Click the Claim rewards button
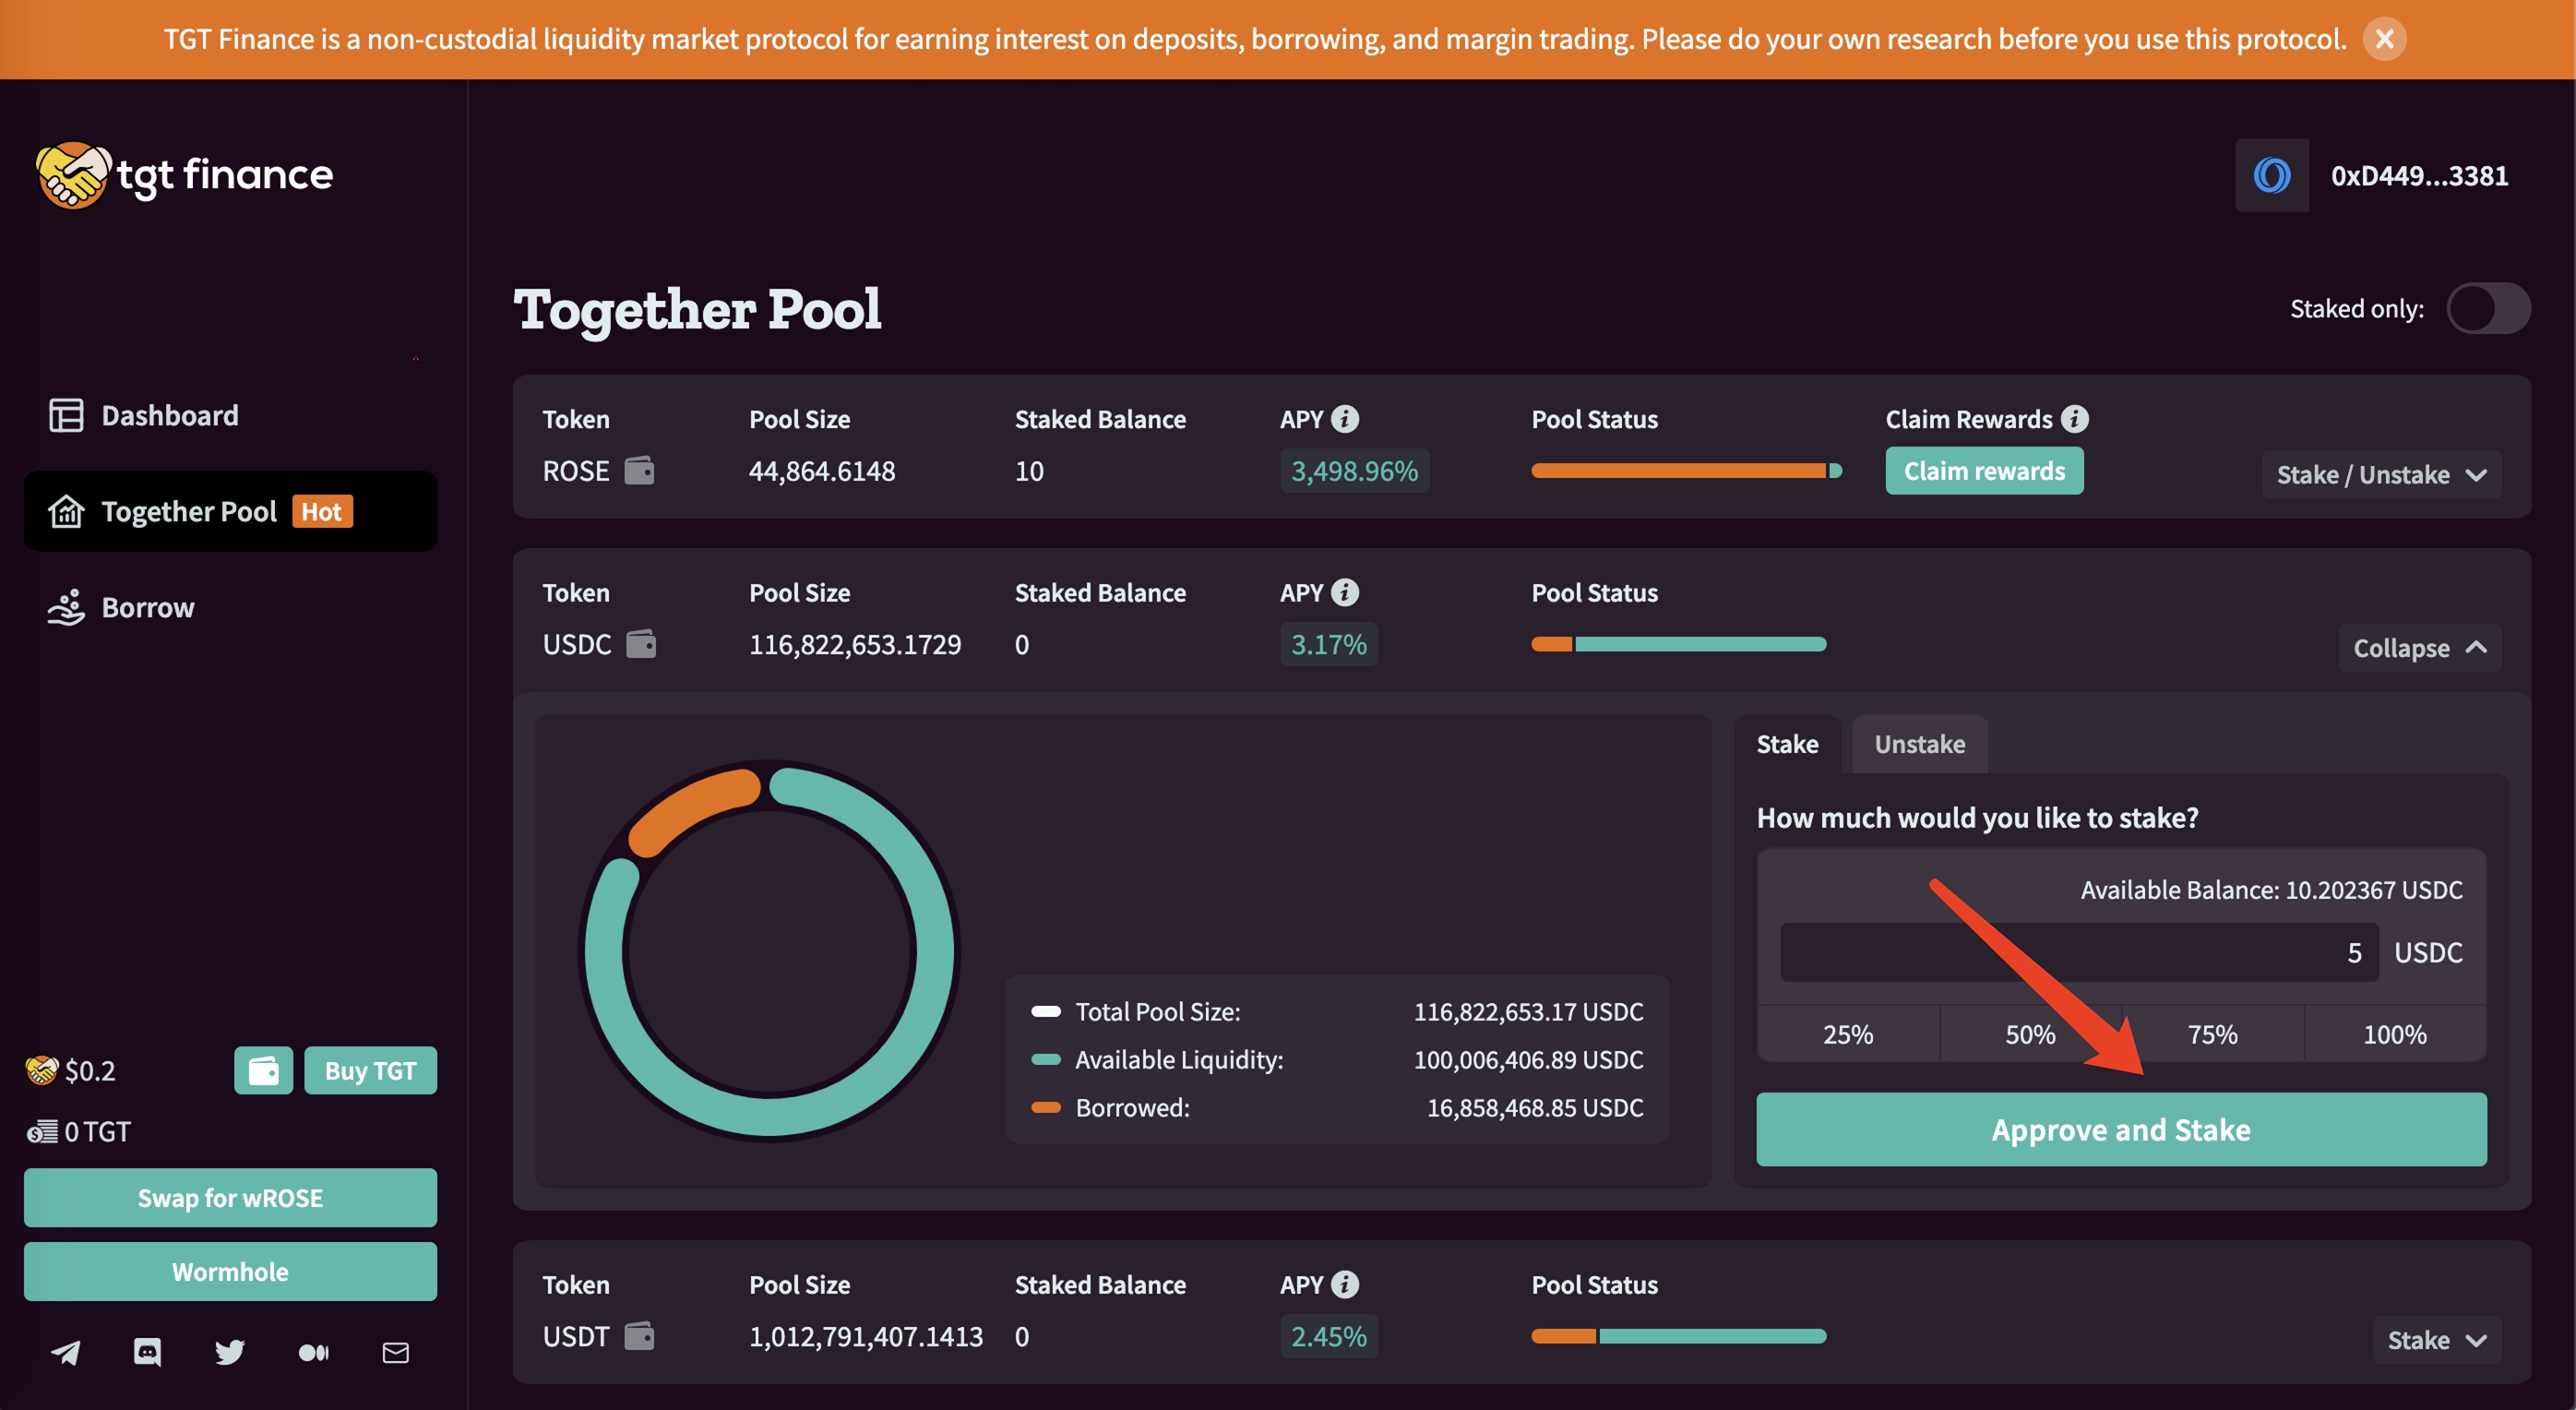 [x=1984, y=471]
